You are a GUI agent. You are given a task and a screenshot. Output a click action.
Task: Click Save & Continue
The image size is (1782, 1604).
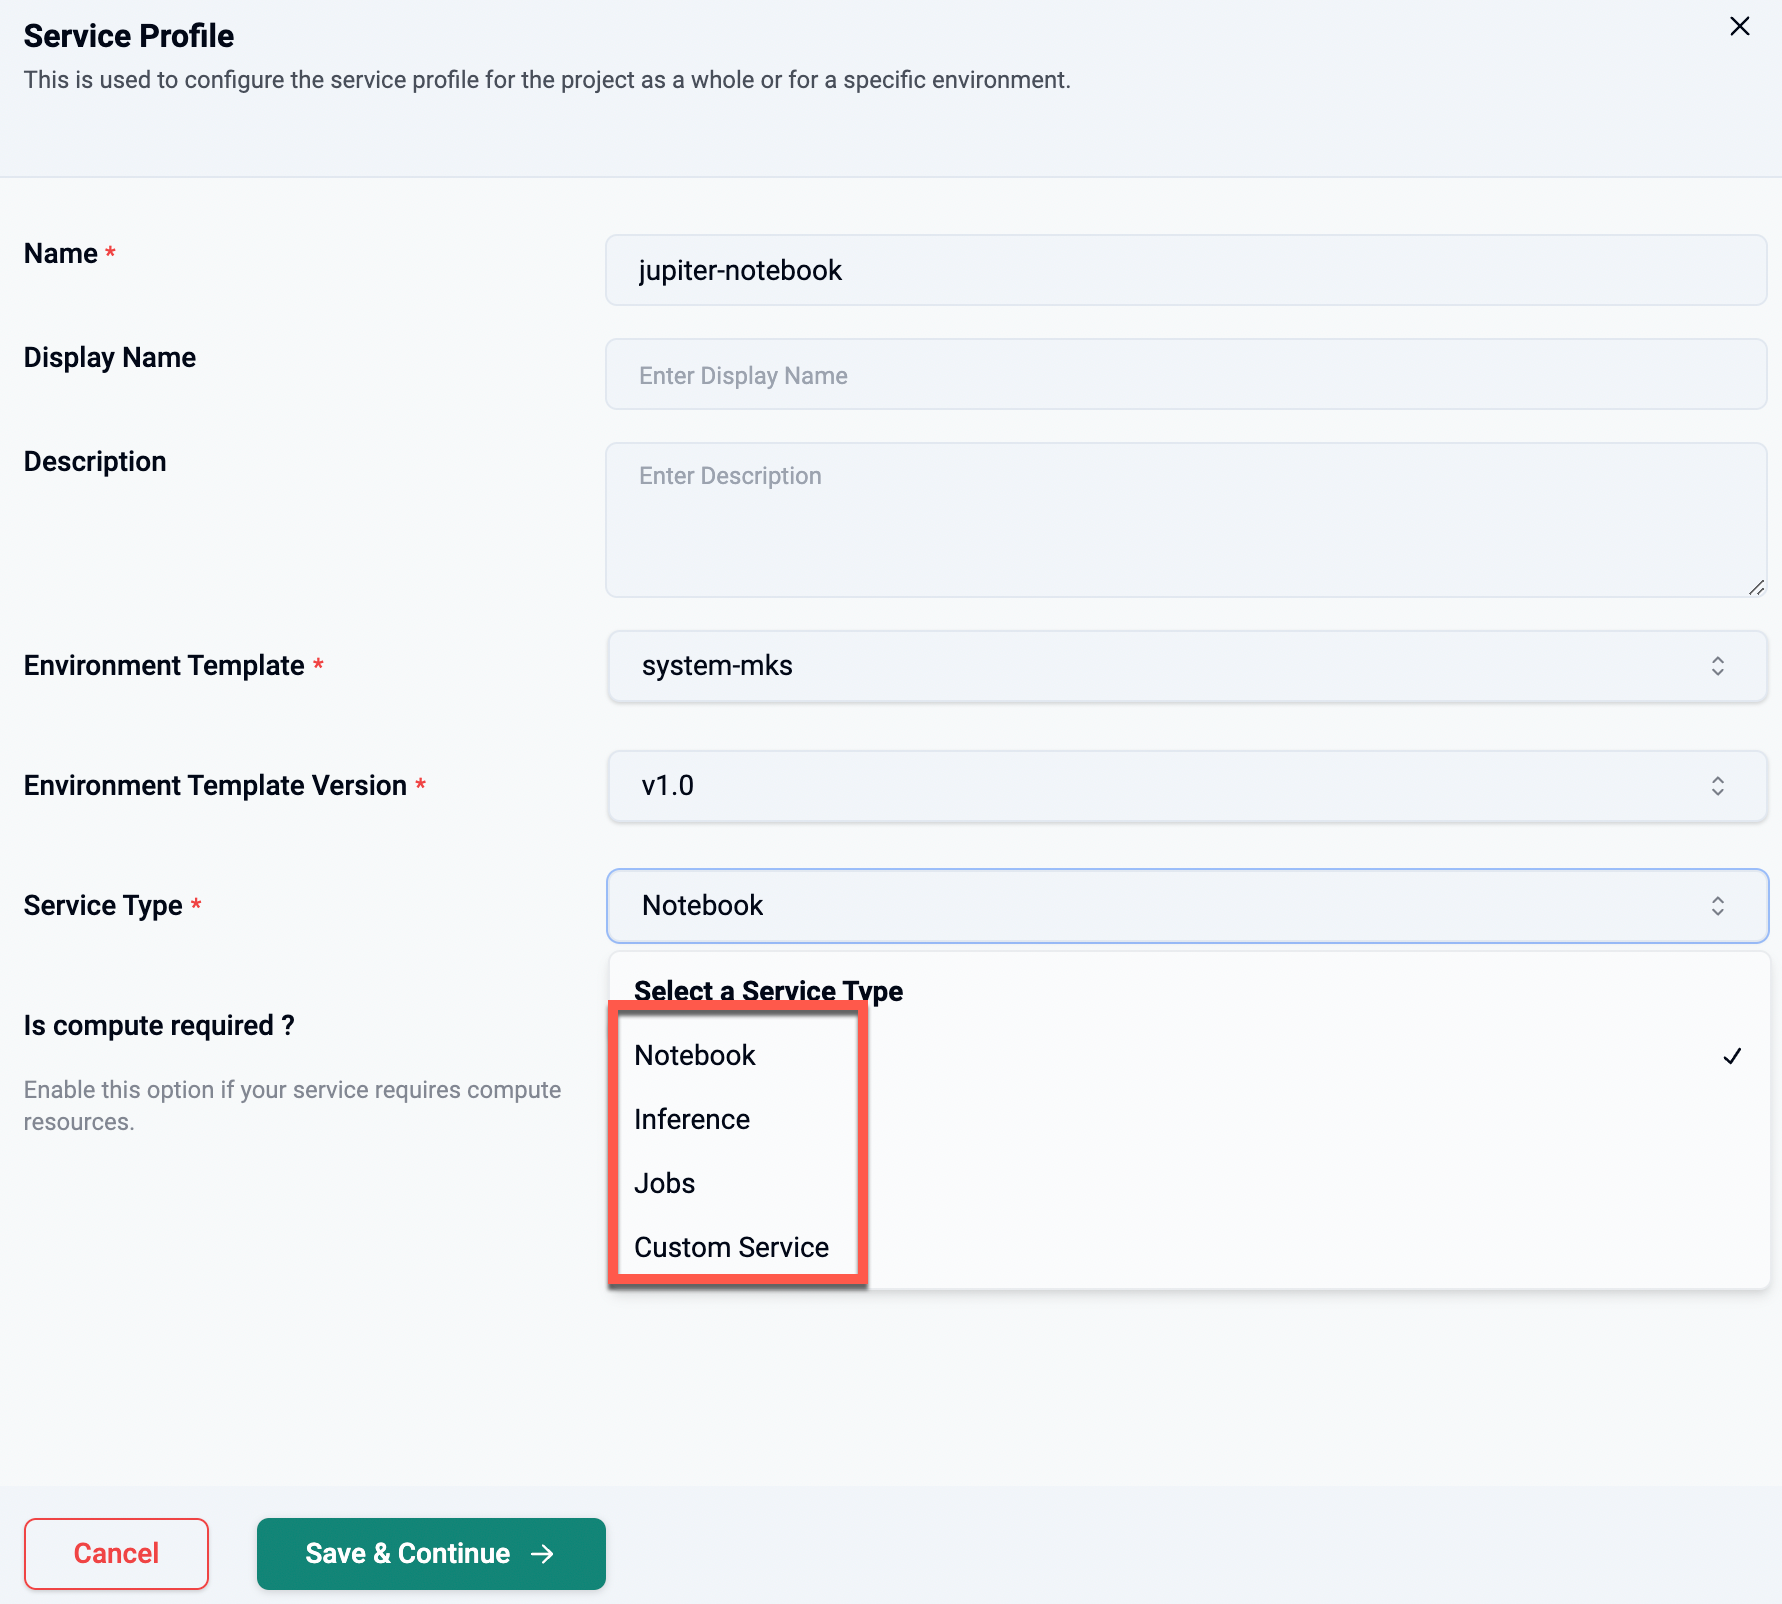(431, 1553)
